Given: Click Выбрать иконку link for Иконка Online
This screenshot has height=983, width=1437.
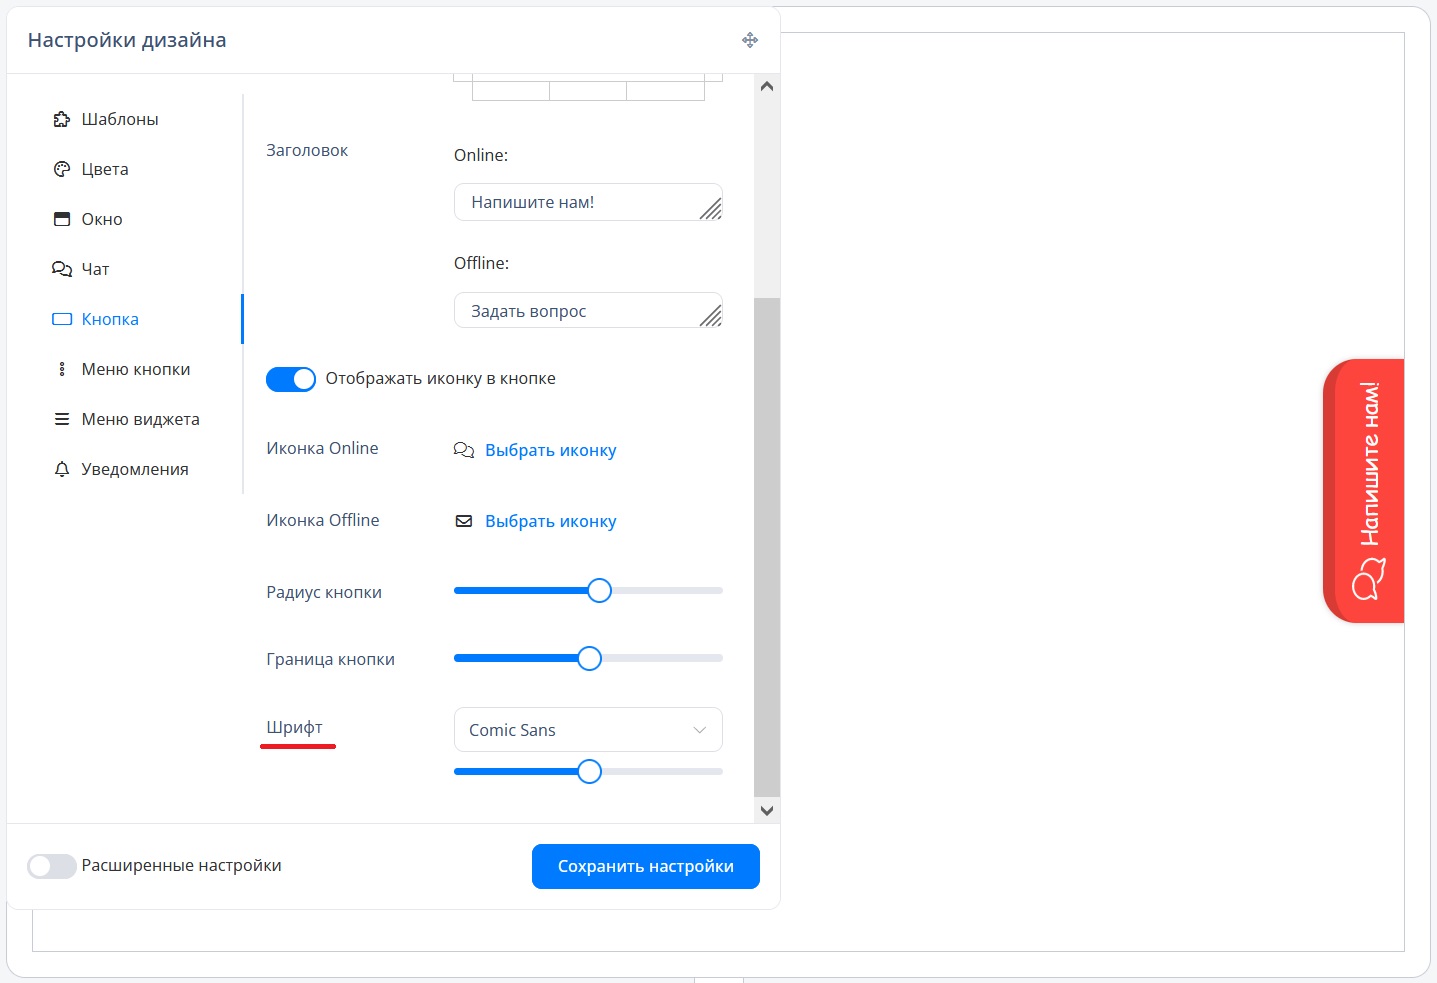Looking at the screenshot, I should click(x=550, y=450).
